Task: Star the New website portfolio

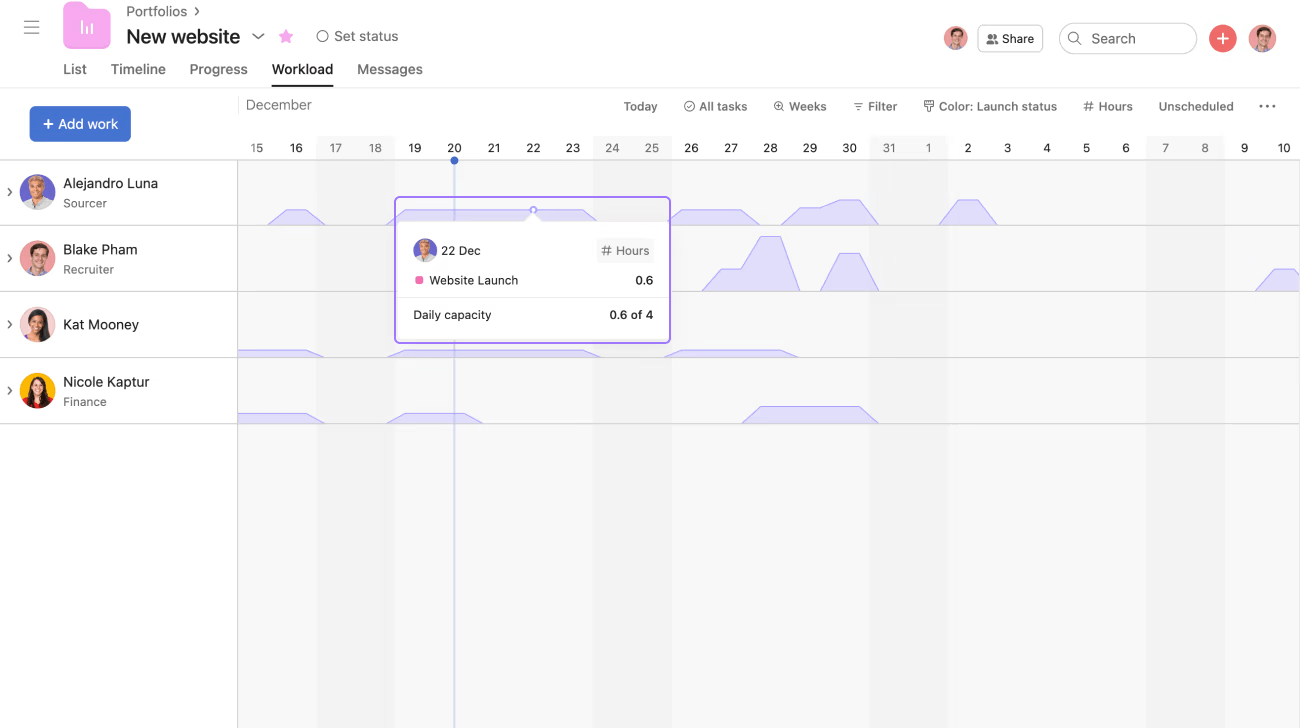Action: (286, 37)
